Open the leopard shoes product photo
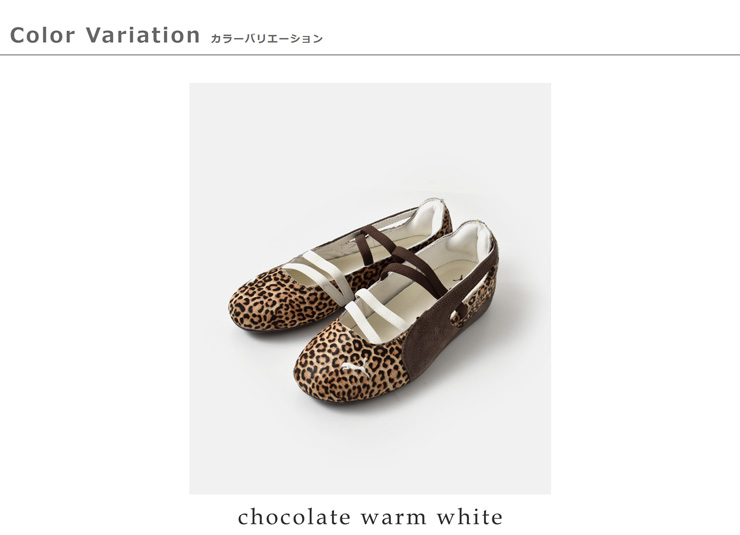Image resolution: width=740 pixels, height=535 pixels. click(x=370, y=288)
